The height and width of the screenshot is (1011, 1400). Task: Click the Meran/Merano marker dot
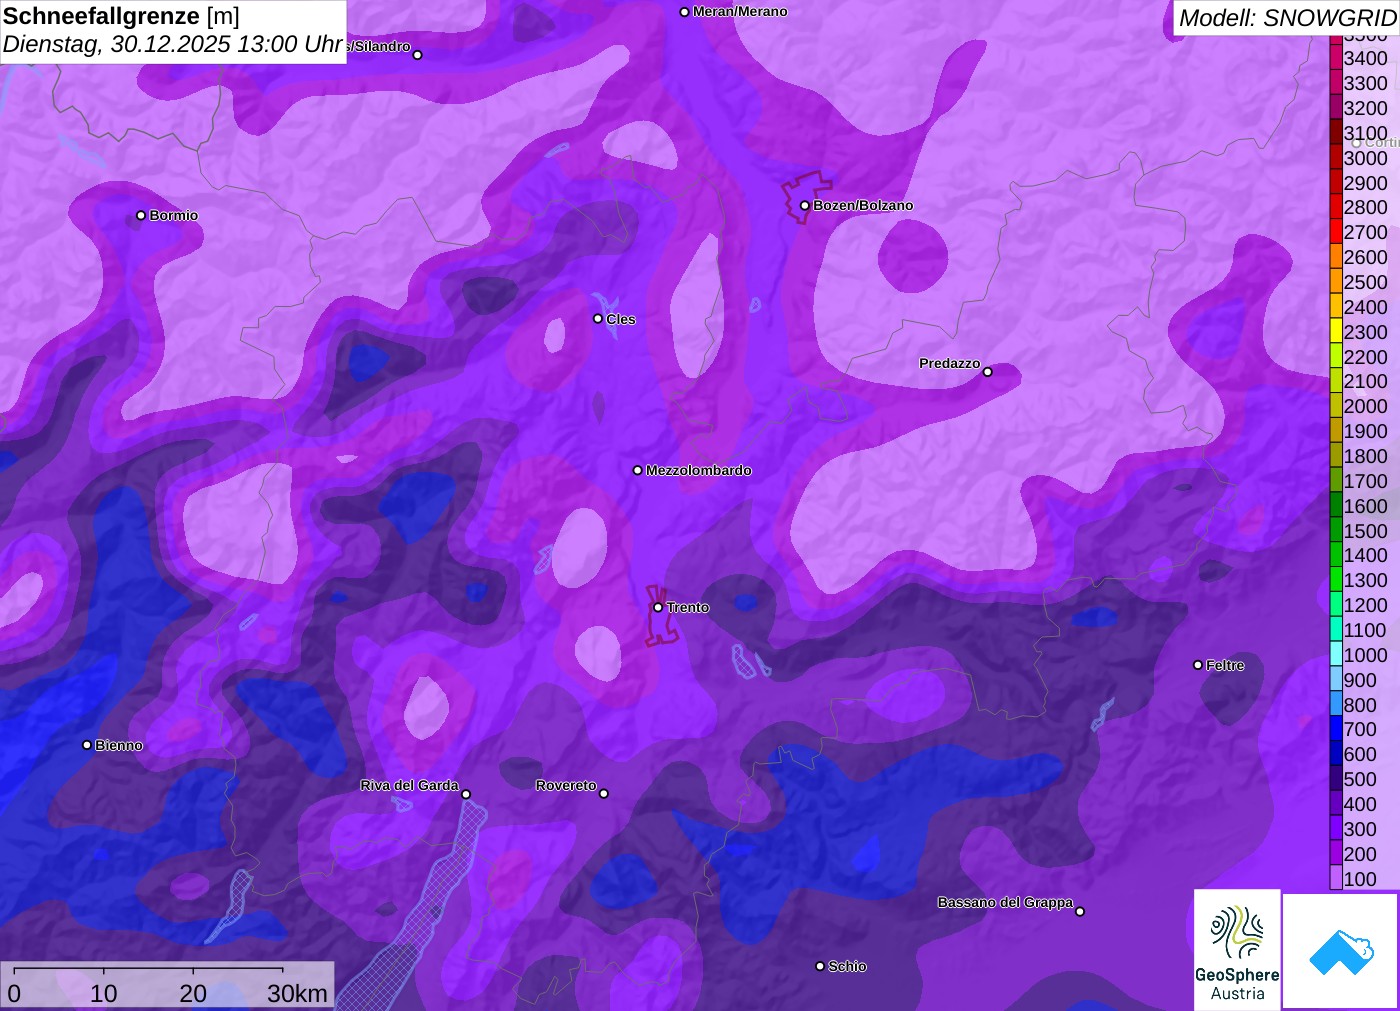pos(684,12)
